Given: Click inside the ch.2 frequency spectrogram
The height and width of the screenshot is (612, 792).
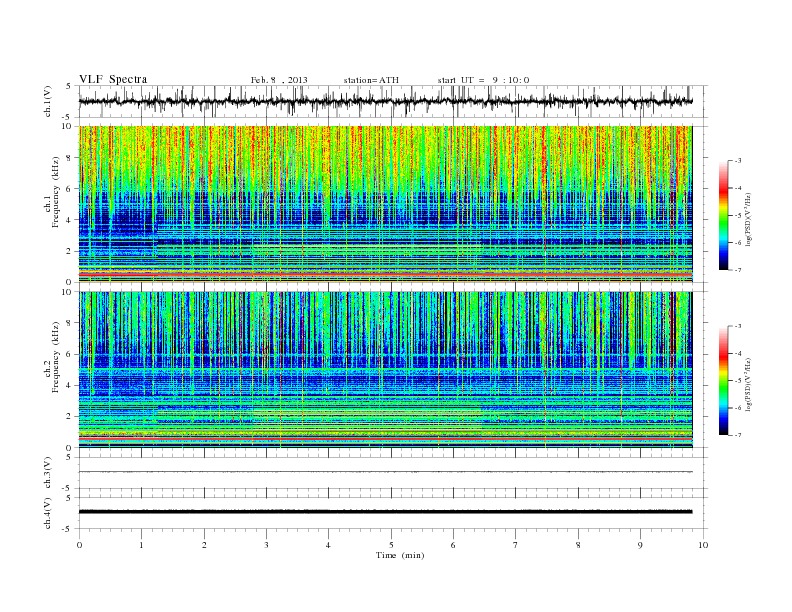Looking at the screenshot, I should click(x=386, y=370).
